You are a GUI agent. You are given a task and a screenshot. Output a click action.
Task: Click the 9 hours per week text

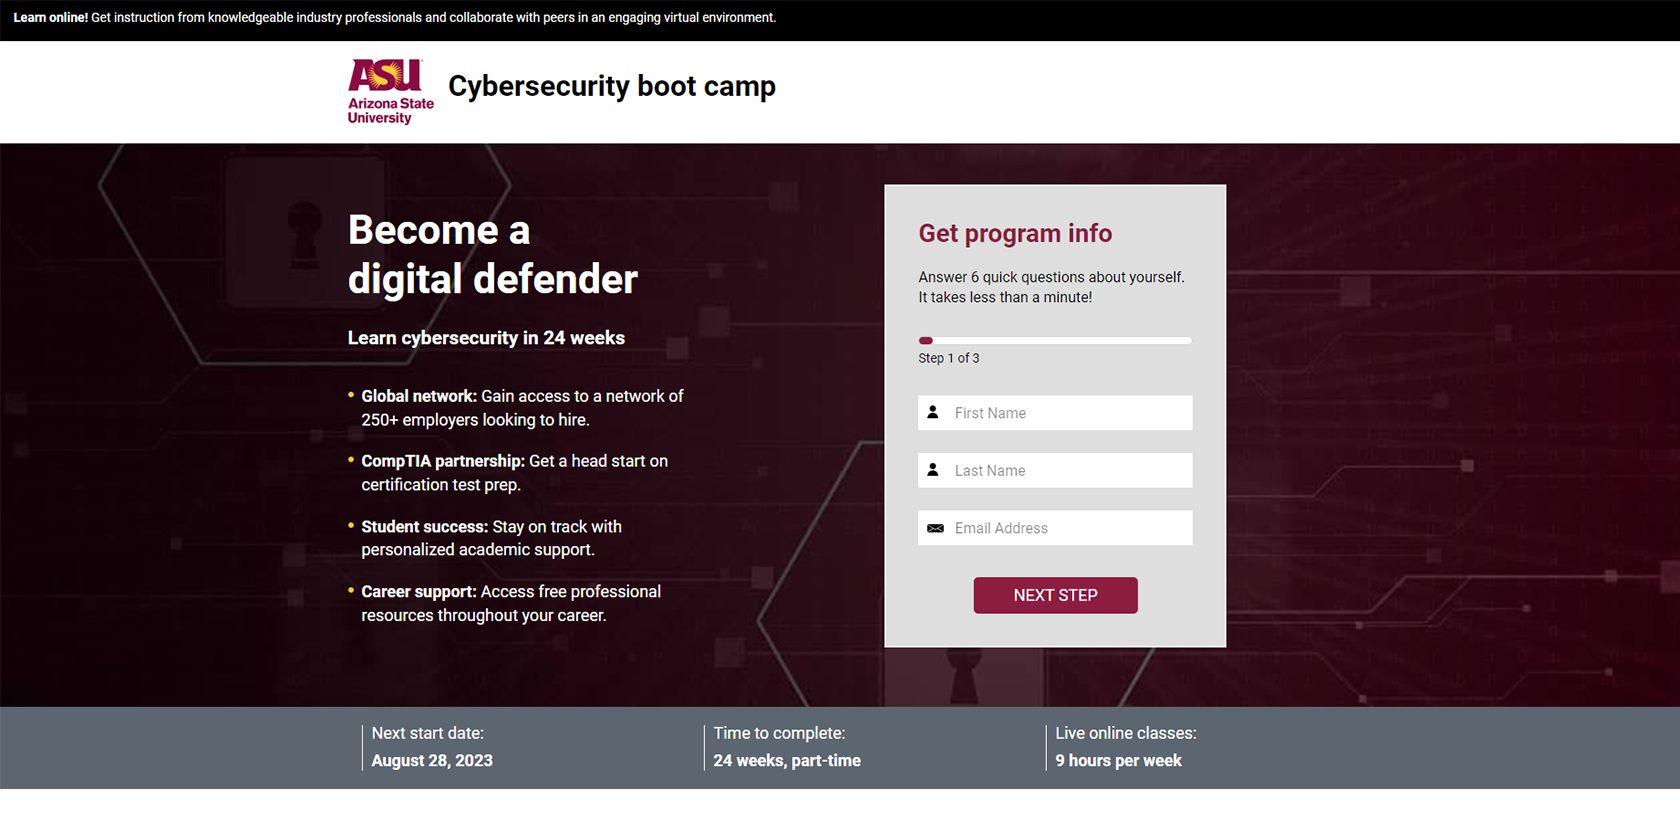coord(1118,760)
